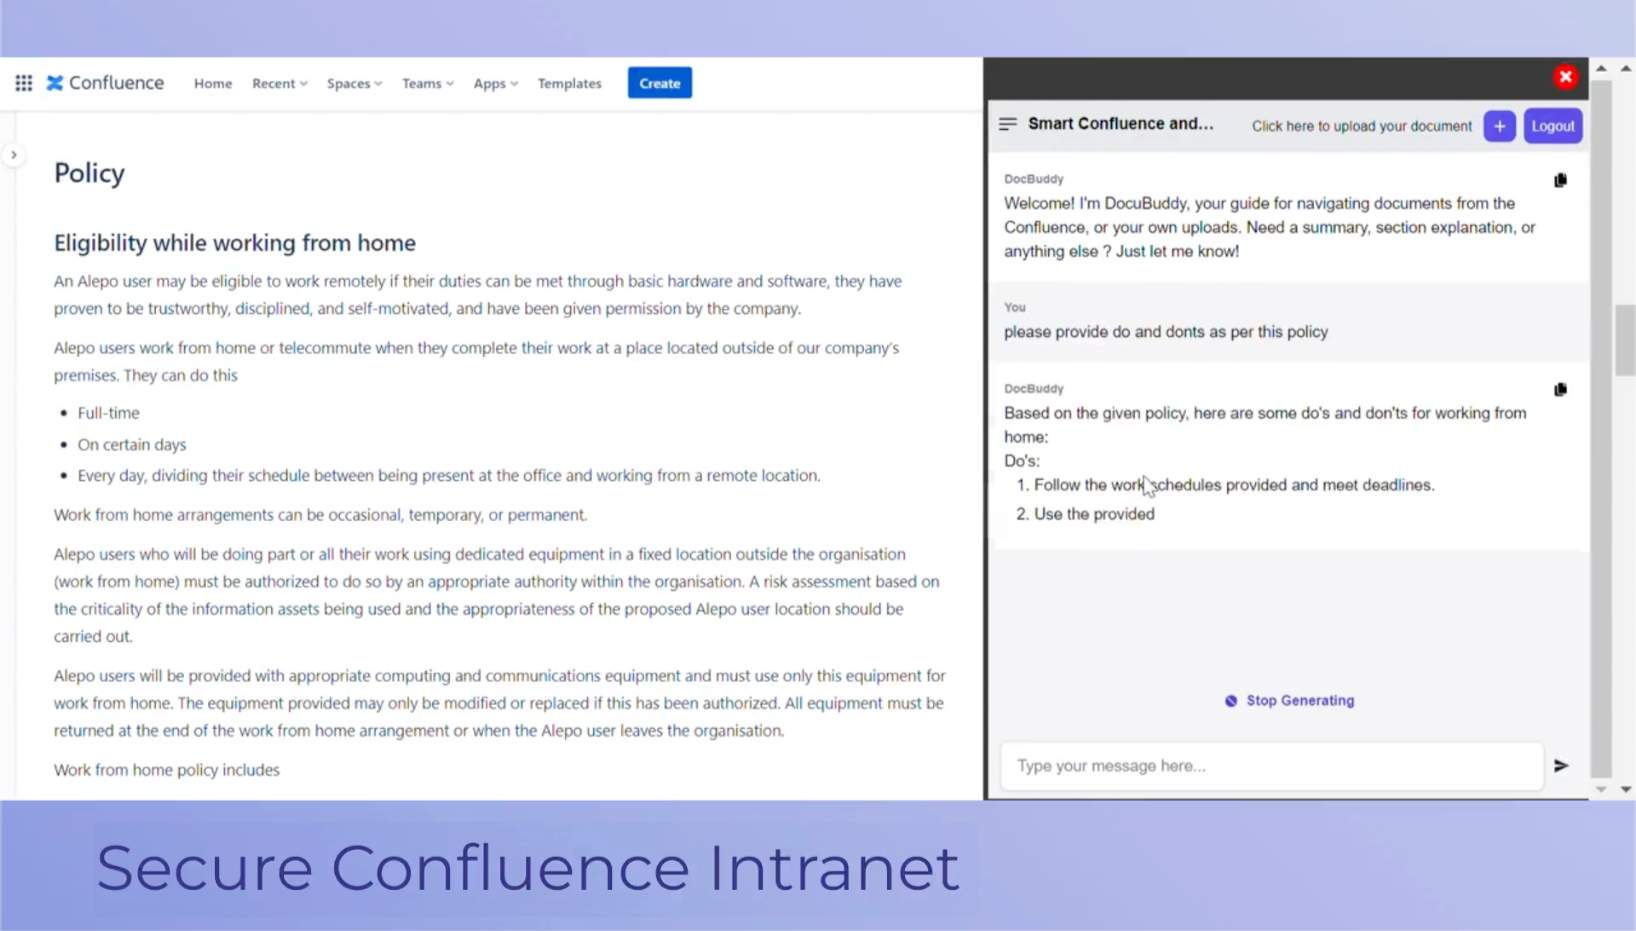Copy DocBuddy's welcome message

(1561, 180)
